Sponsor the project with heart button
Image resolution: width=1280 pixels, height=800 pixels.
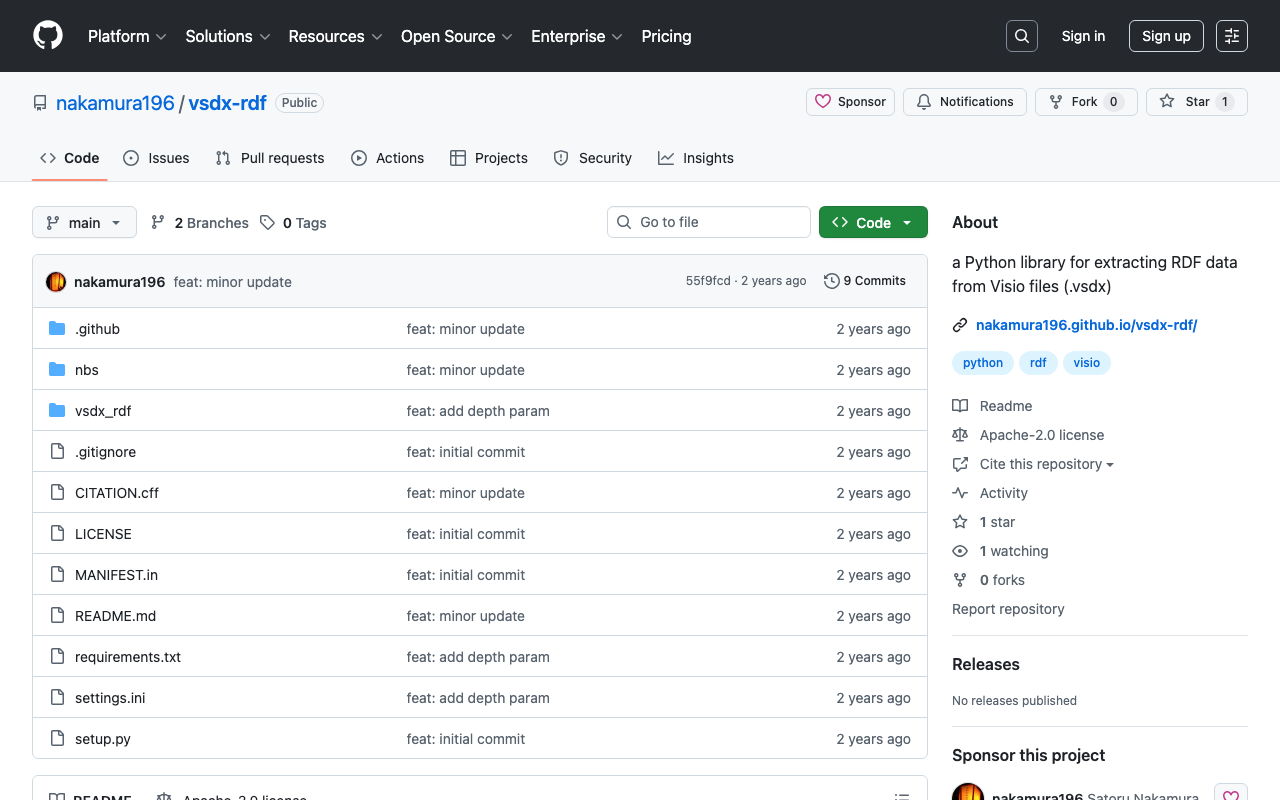[850, 102]
